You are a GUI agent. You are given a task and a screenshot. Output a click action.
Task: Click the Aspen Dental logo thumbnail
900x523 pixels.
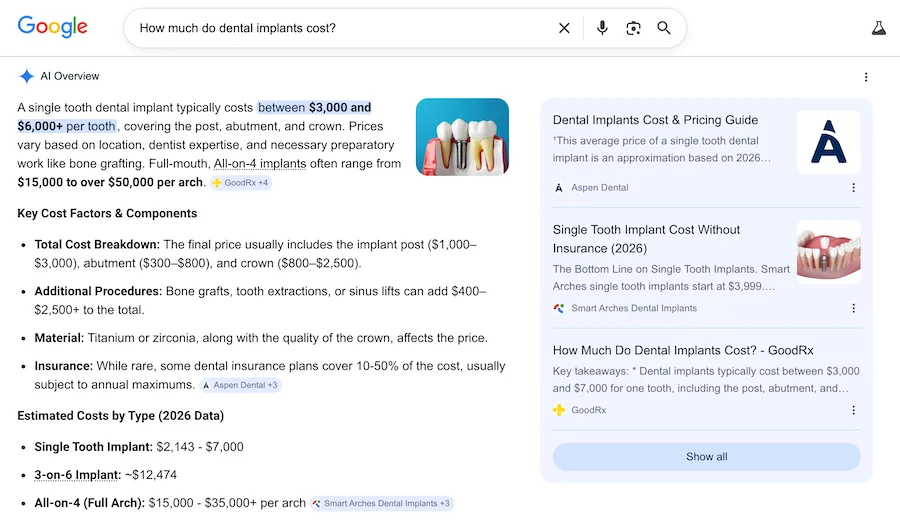(828, 142)
